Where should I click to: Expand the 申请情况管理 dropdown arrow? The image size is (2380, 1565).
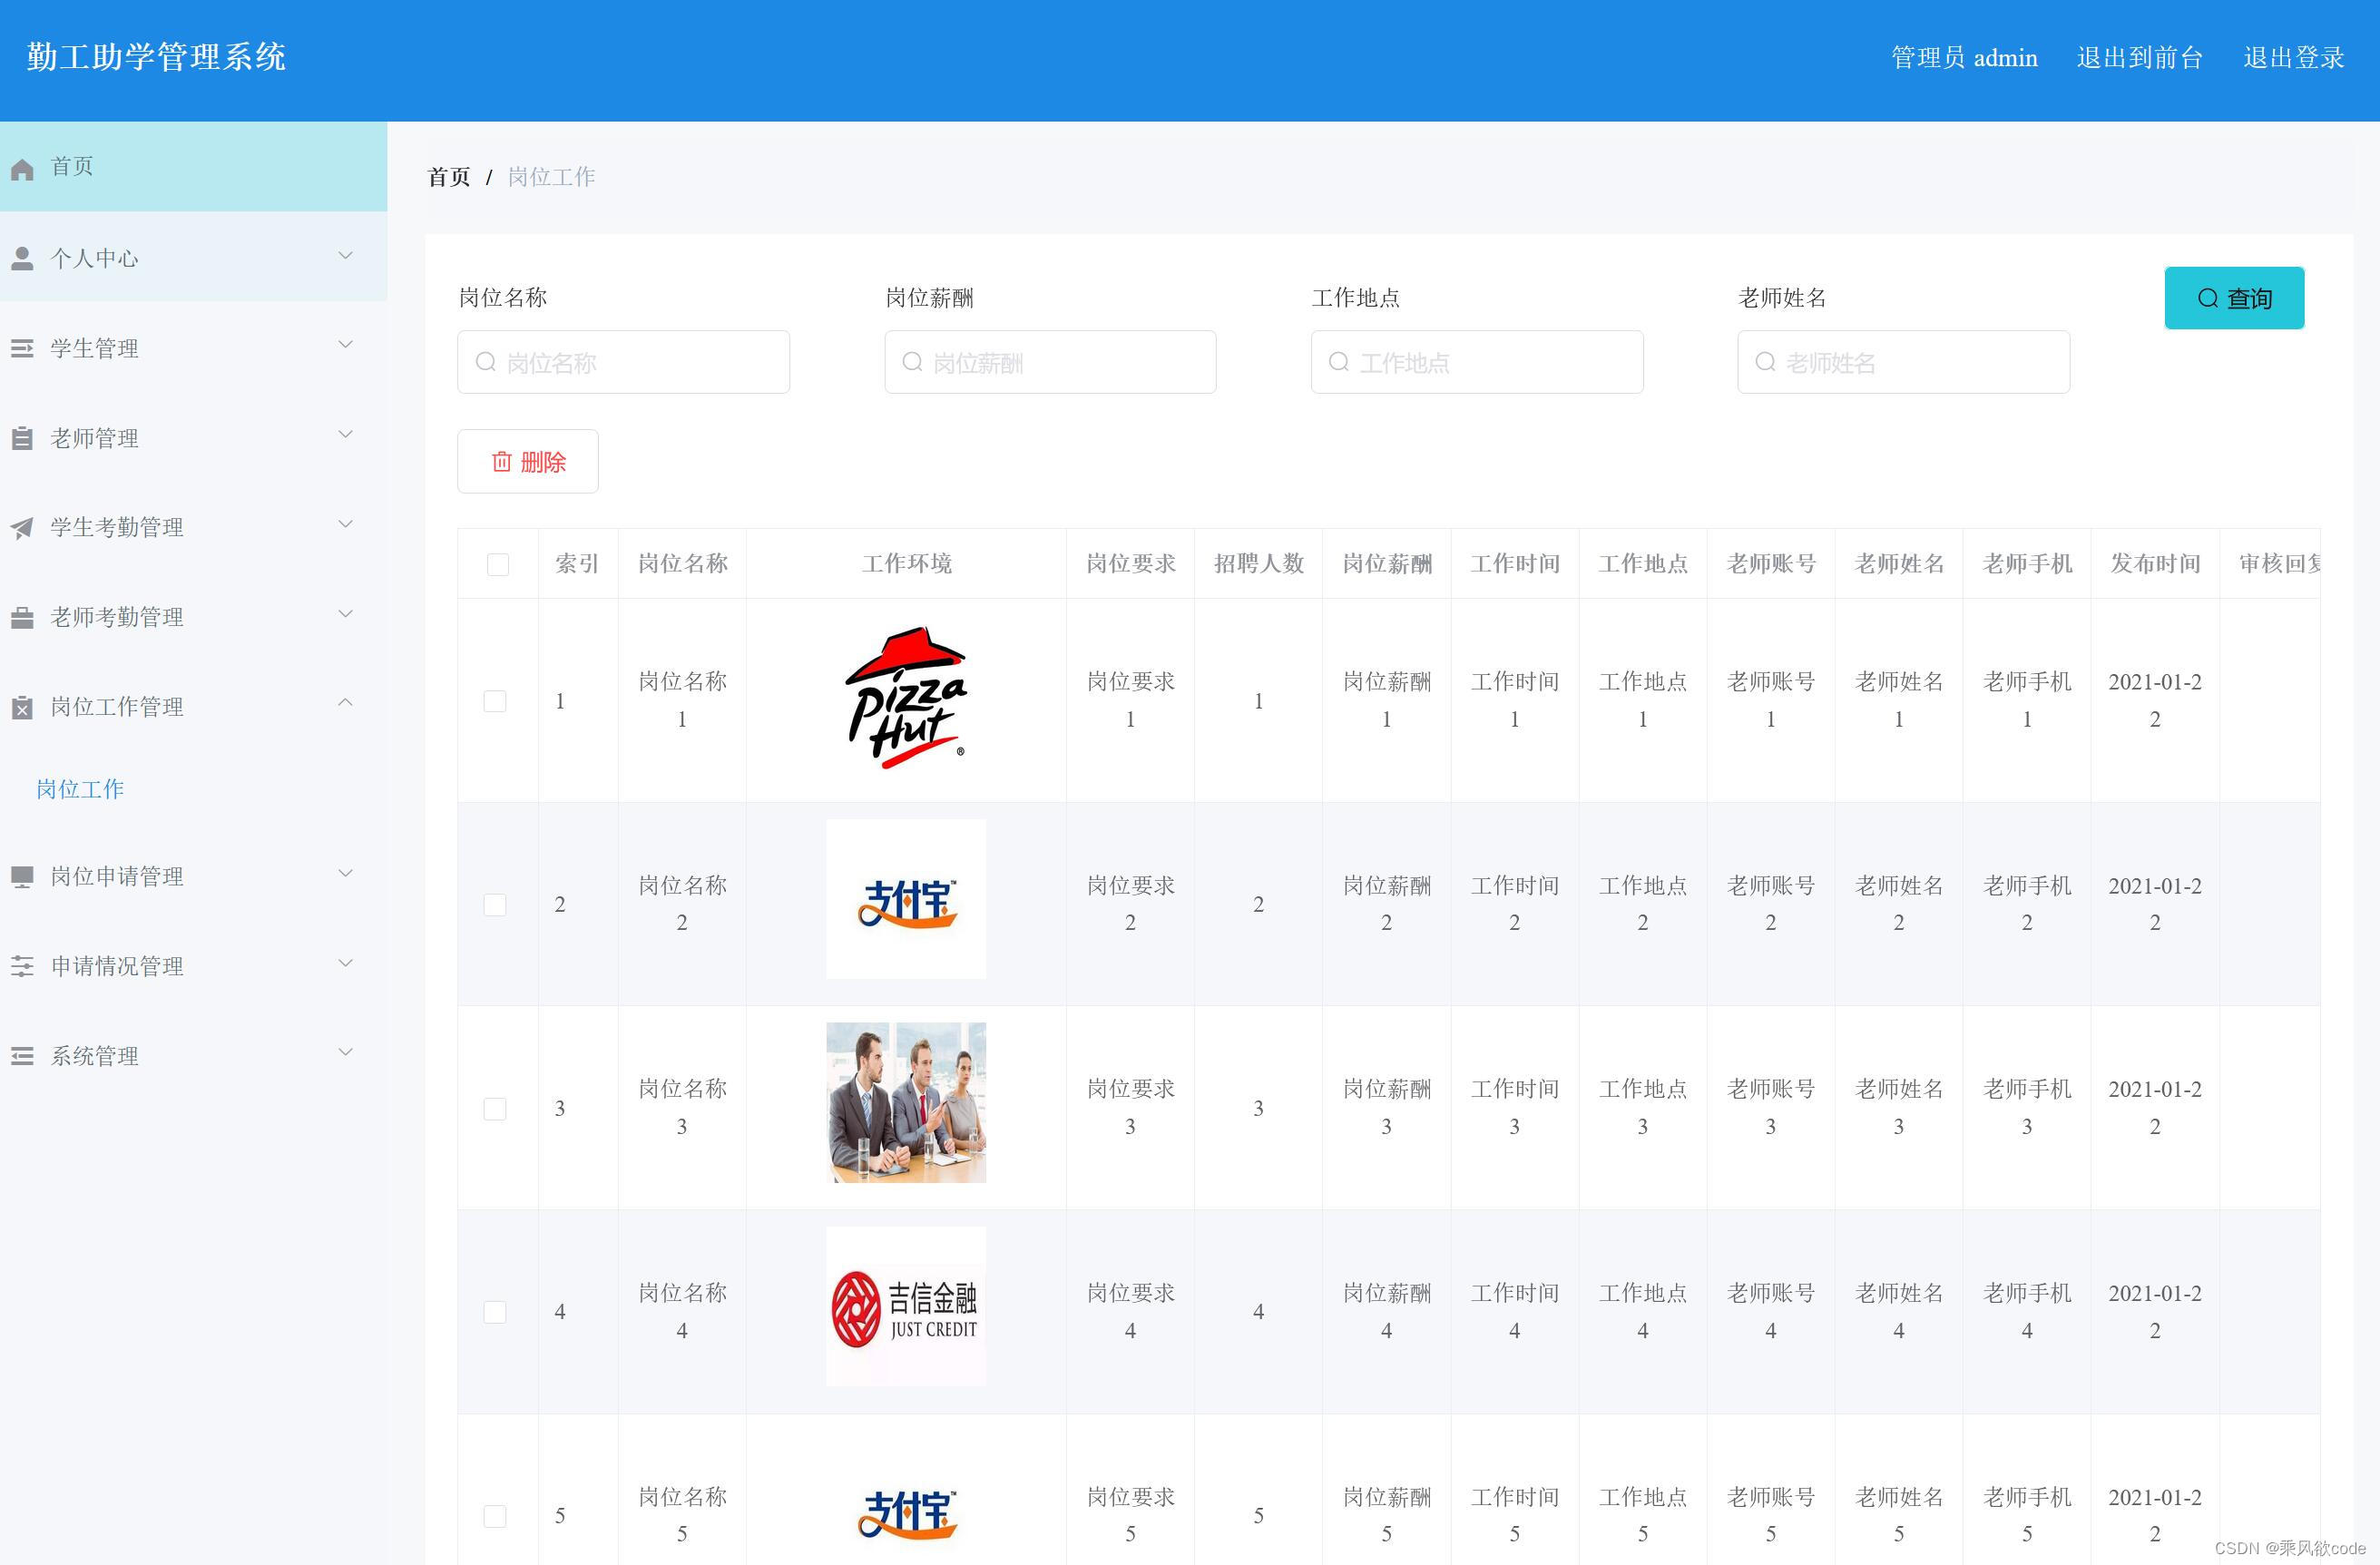tap(345, 963)
